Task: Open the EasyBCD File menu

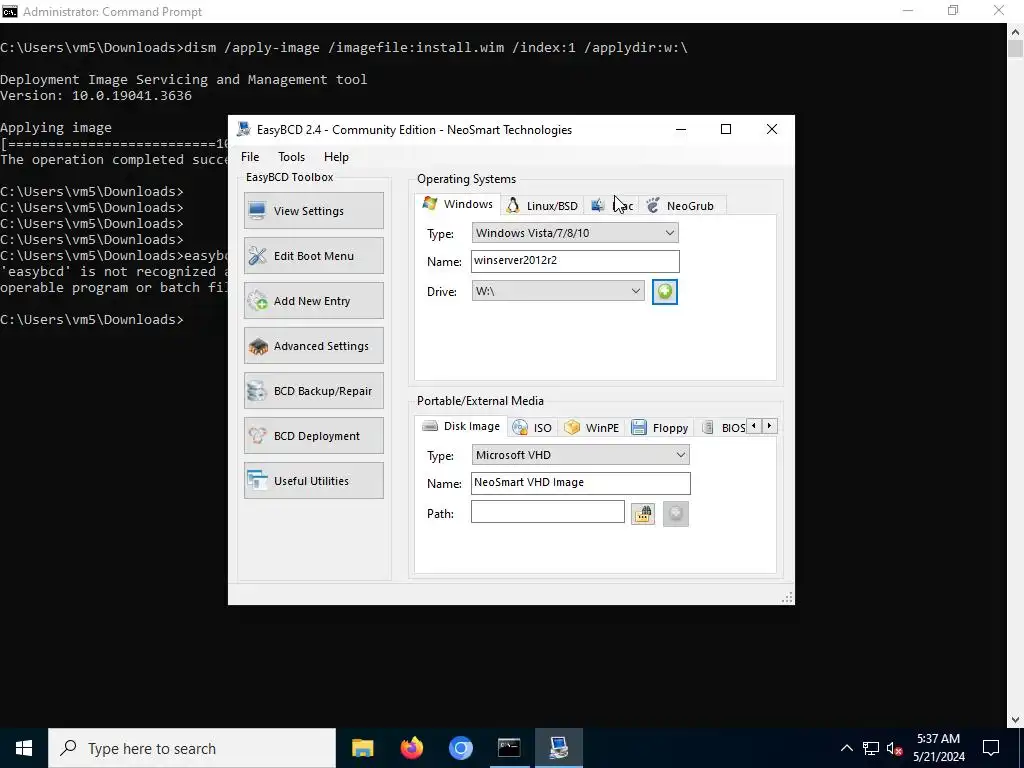Action: coord(249,157)
